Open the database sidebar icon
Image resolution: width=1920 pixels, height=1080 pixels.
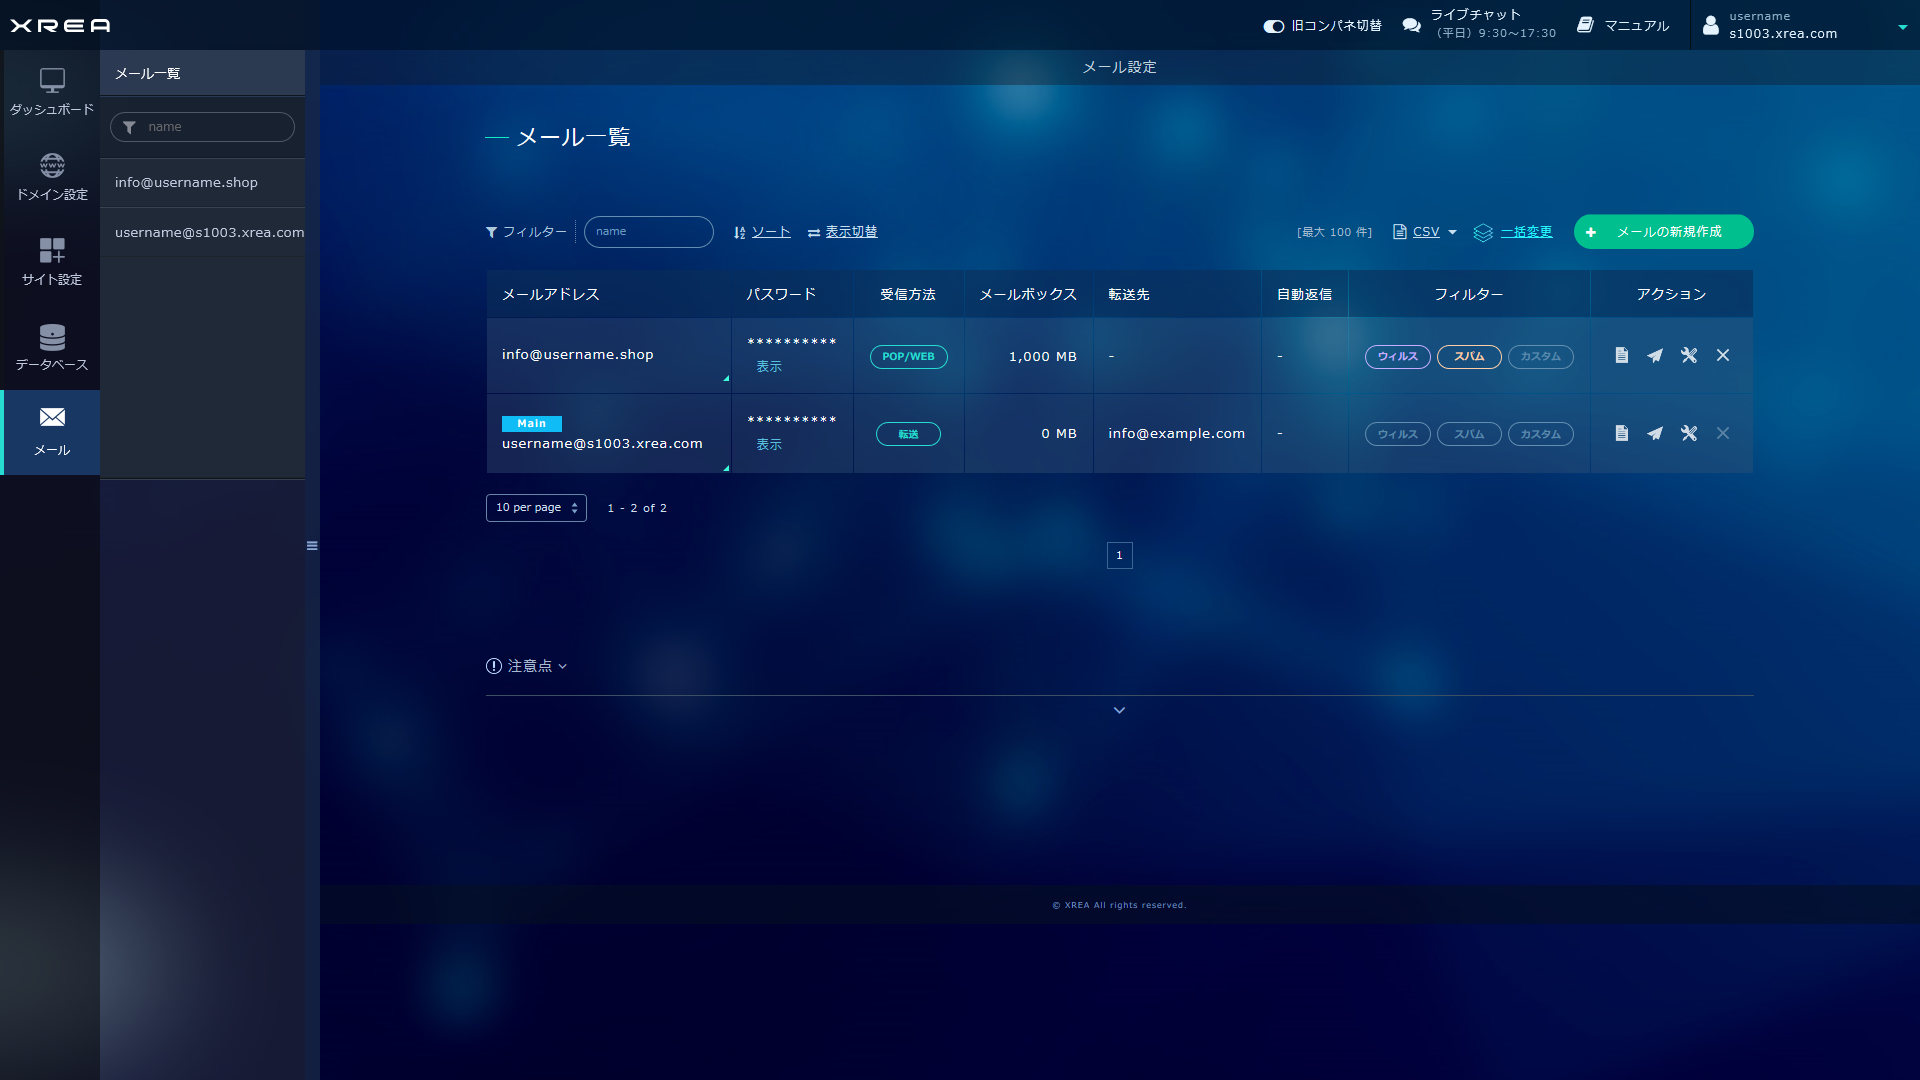pos(52,346)
